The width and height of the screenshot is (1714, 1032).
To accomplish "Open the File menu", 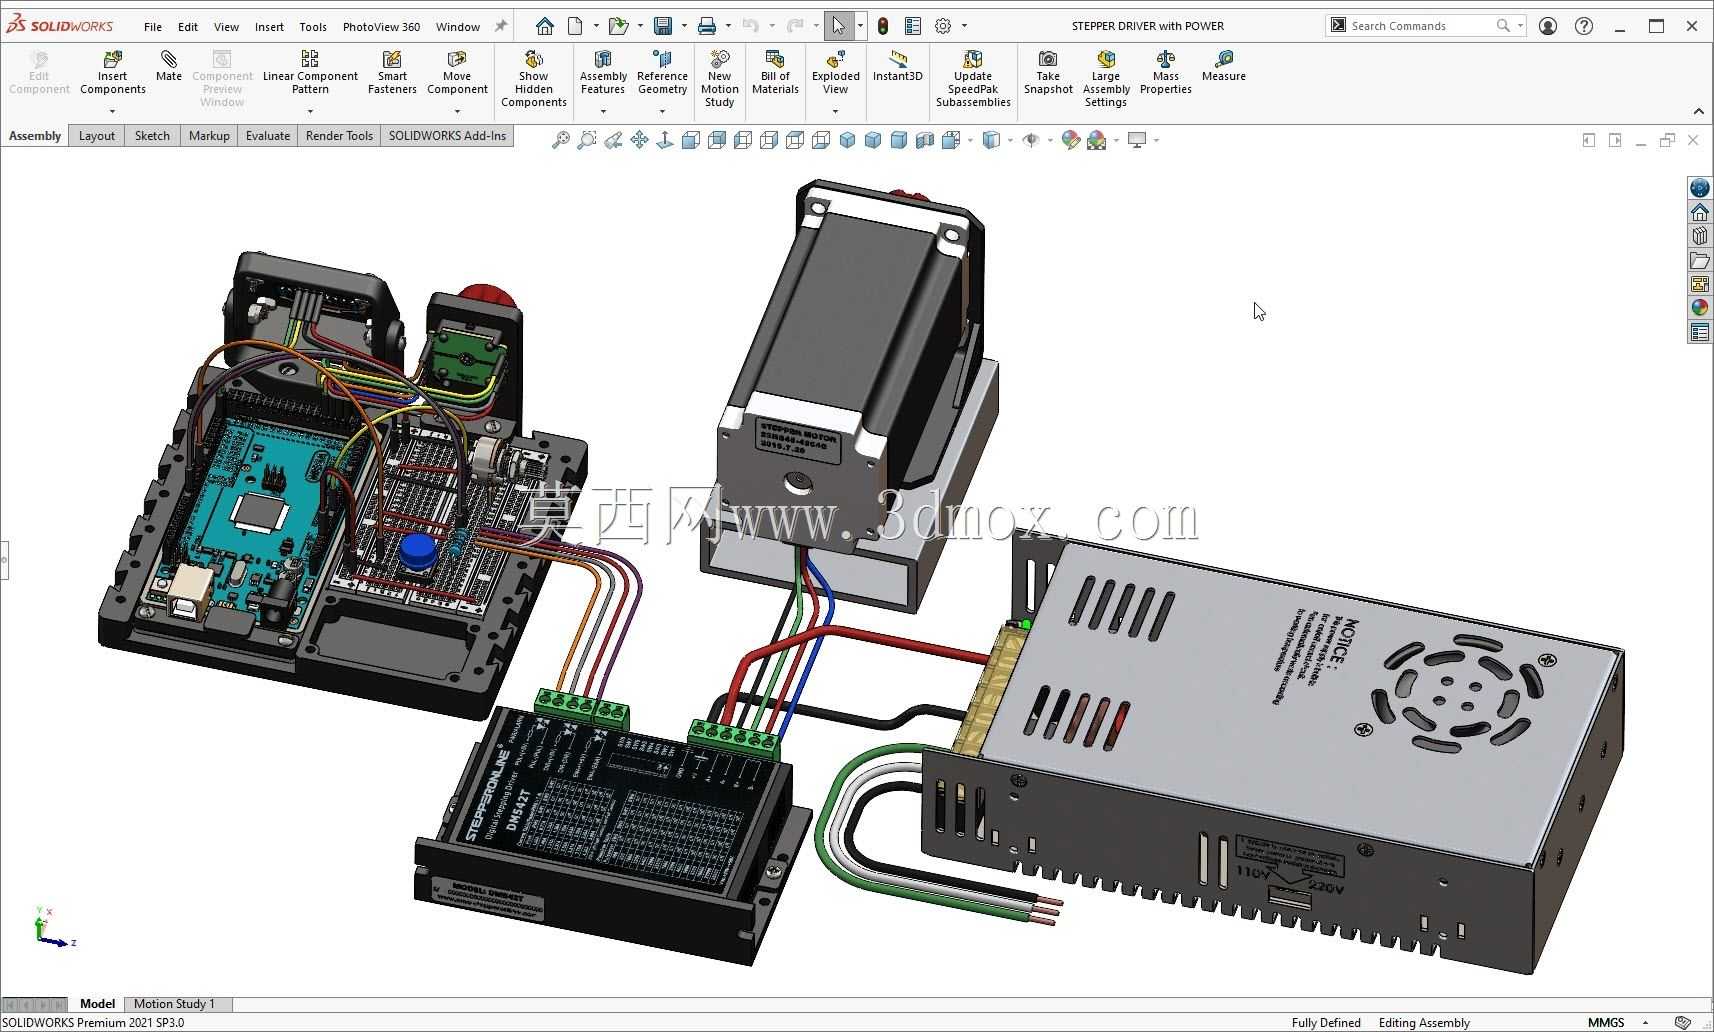I will [x=153, y=27].
